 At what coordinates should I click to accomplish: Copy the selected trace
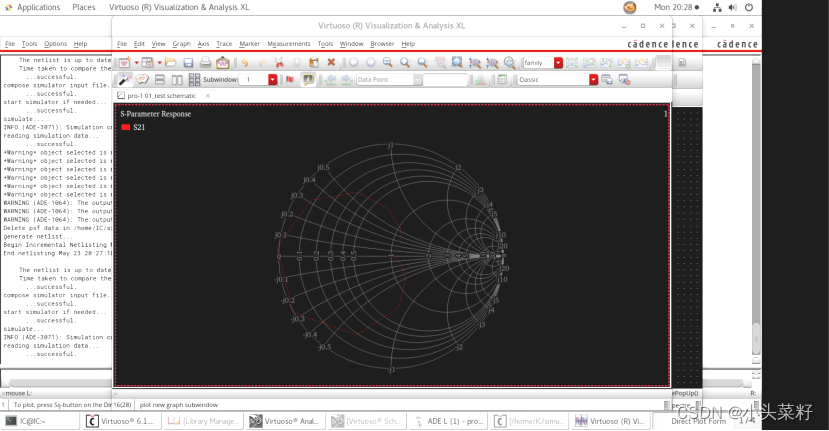click(297, 62)
